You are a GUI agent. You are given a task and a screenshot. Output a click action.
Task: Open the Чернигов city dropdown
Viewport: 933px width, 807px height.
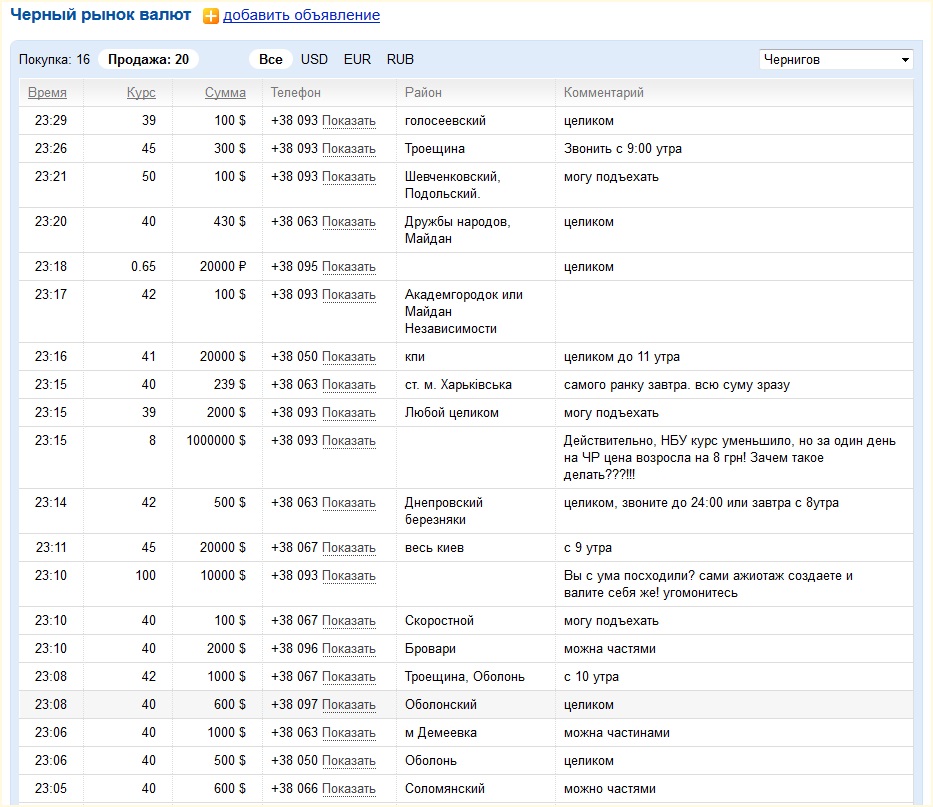836,59
